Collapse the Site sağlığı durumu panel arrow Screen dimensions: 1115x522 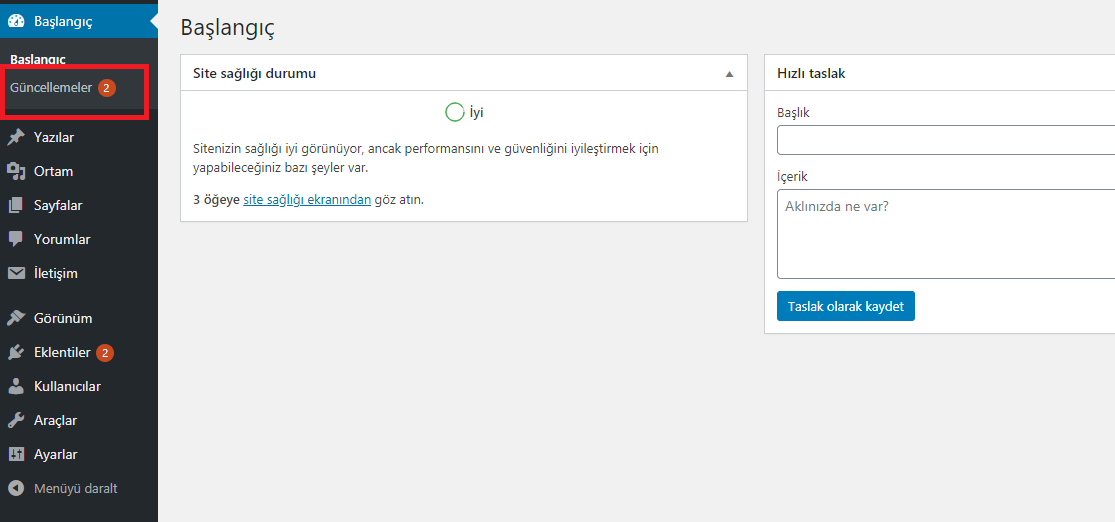coord(729,74)
